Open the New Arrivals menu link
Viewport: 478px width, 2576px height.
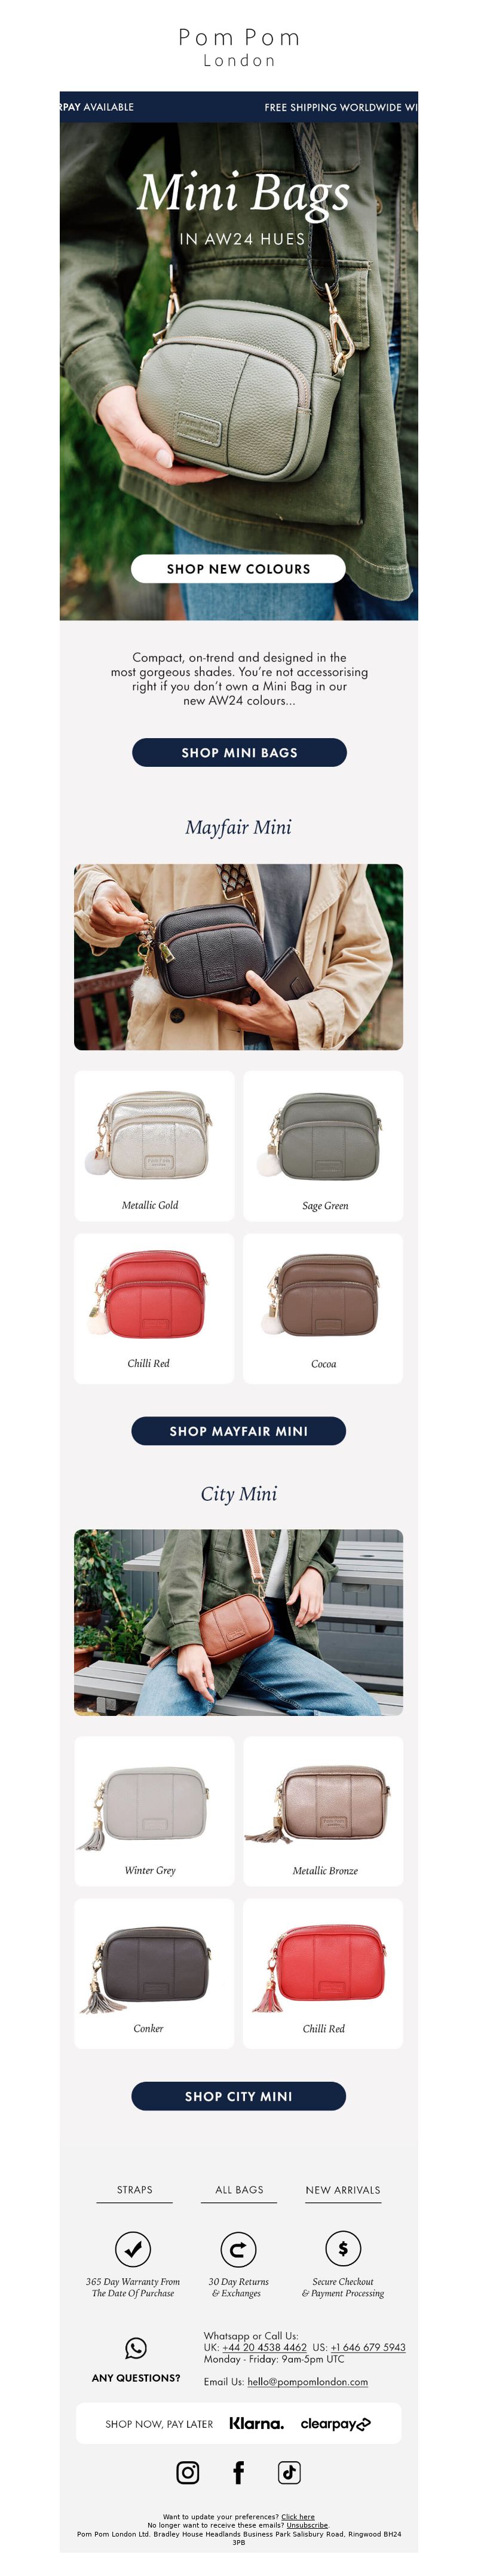pos(343,2189)
